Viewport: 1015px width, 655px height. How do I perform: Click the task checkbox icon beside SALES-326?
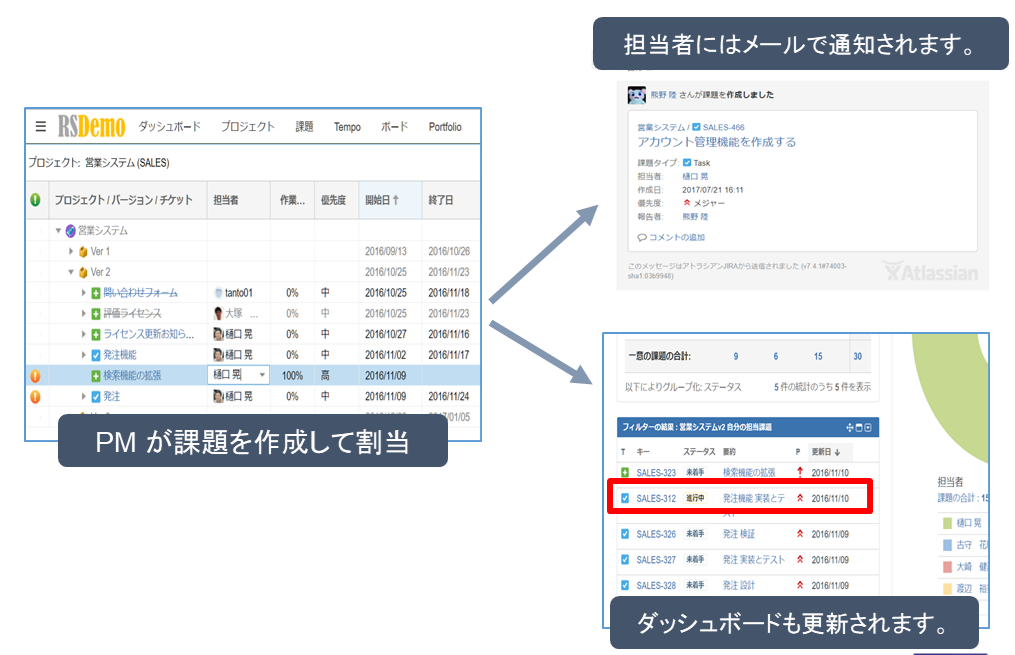[625, 534]
